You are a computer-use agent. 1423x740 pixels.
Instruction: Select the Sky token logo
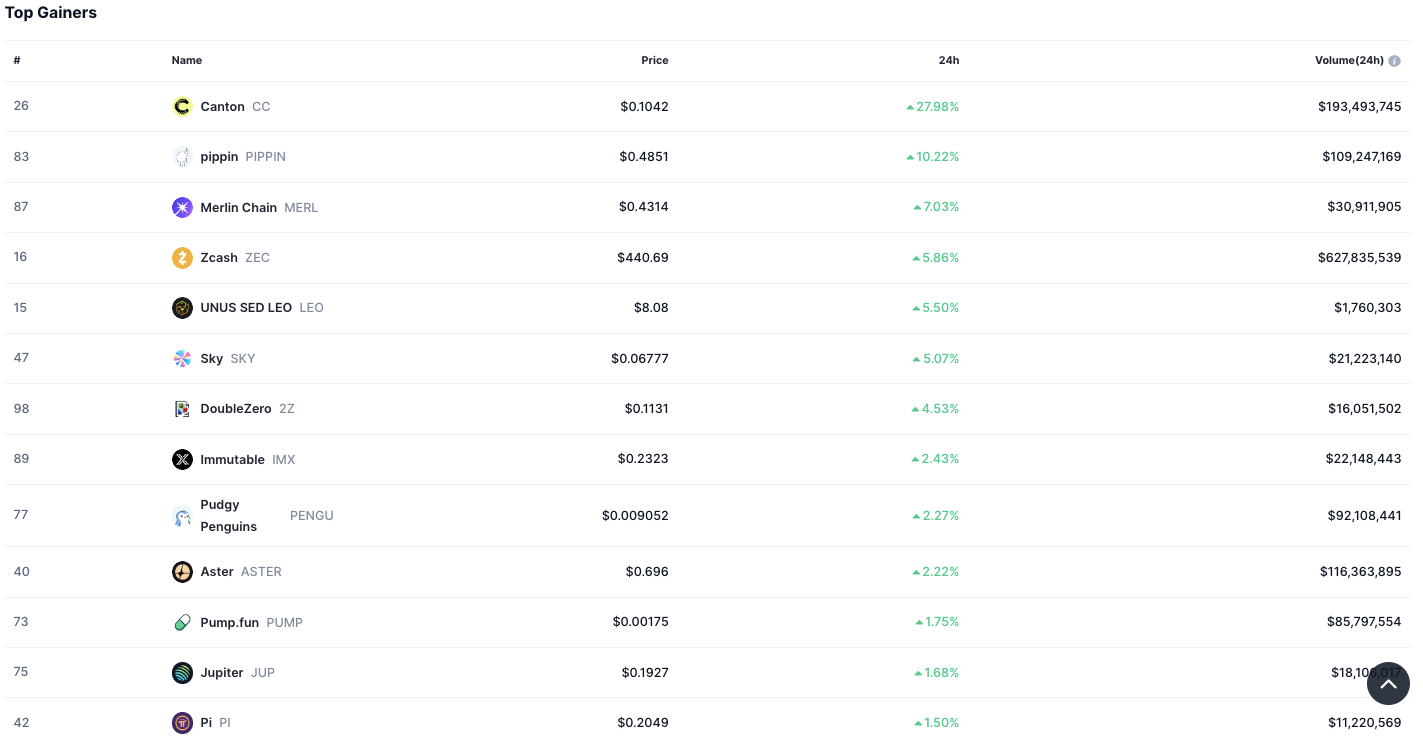click(x=182, y=358)
